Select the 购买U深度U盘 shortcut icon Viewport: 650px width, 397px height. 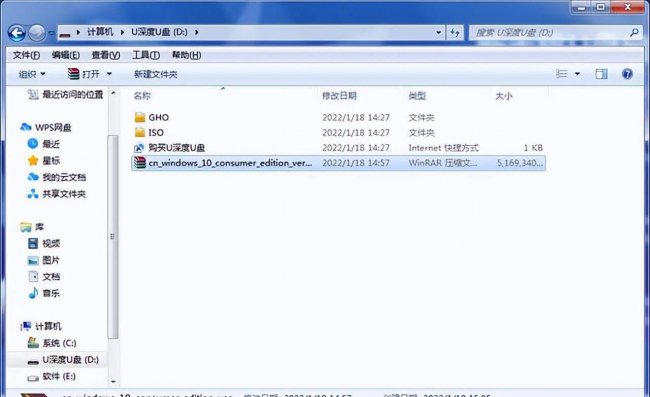pos(140,148)
